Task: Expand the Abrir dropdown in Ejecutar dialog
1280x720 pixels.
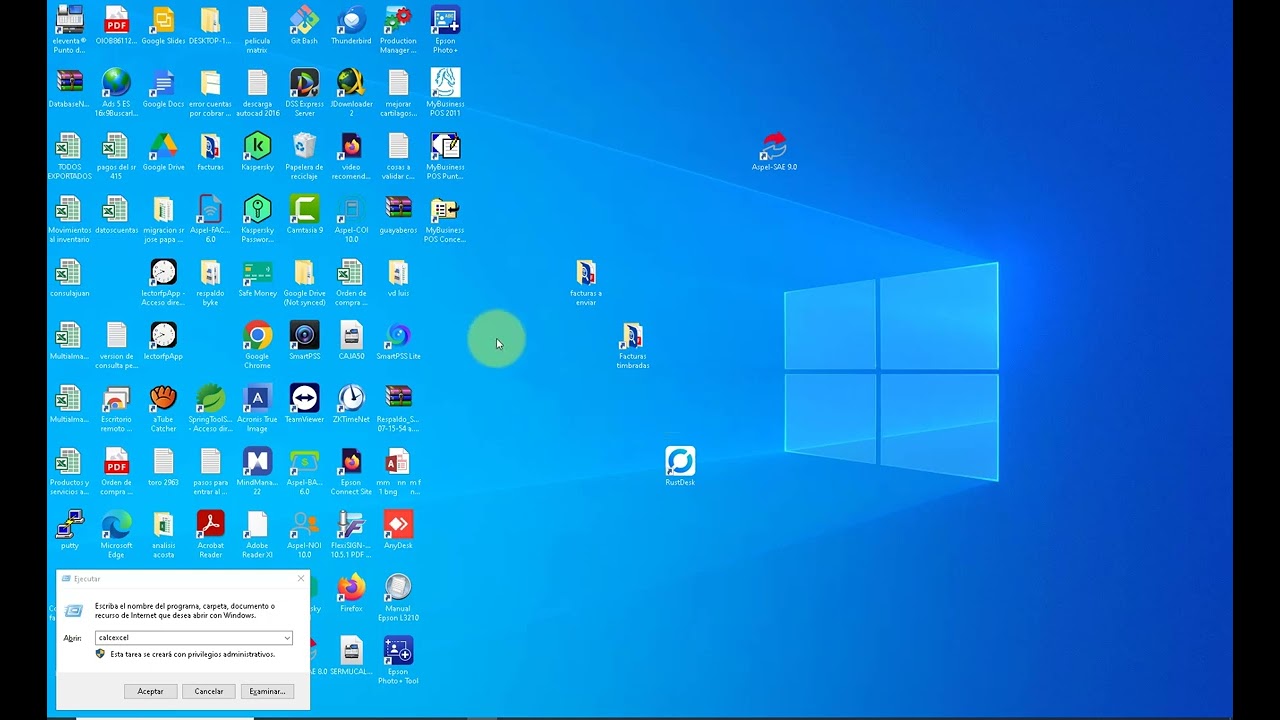Action: tap(287, 638)
